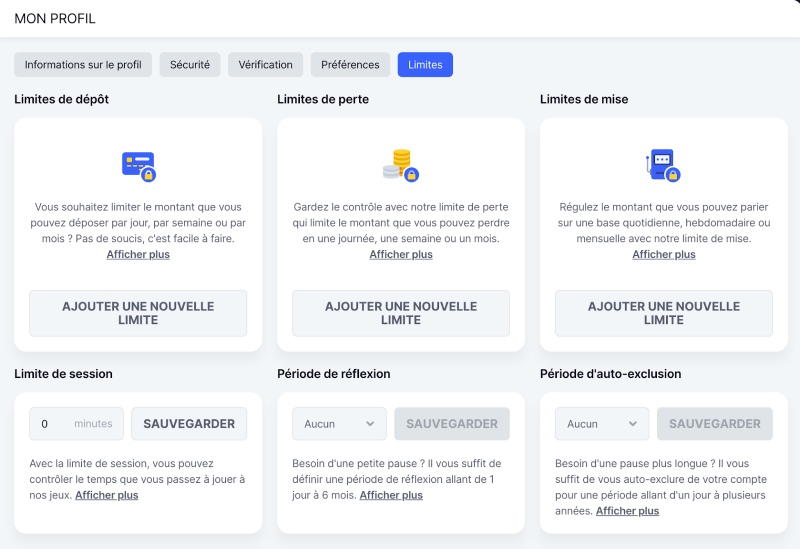Click the Limites de perte section title
The height and width of the screenshot is (549, 800).
coord(323,99)
